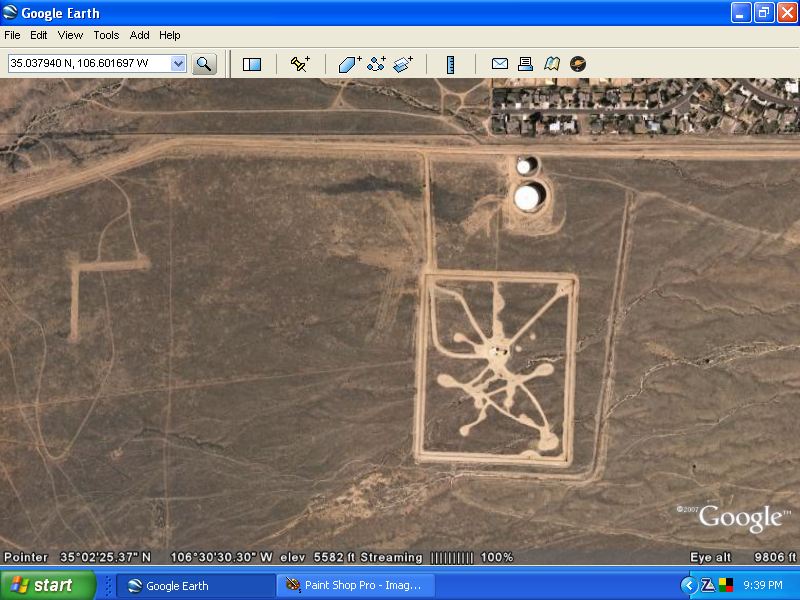800x600 pixels.
Task: Click the search magnifier button
Action: (x=204, y=64)
